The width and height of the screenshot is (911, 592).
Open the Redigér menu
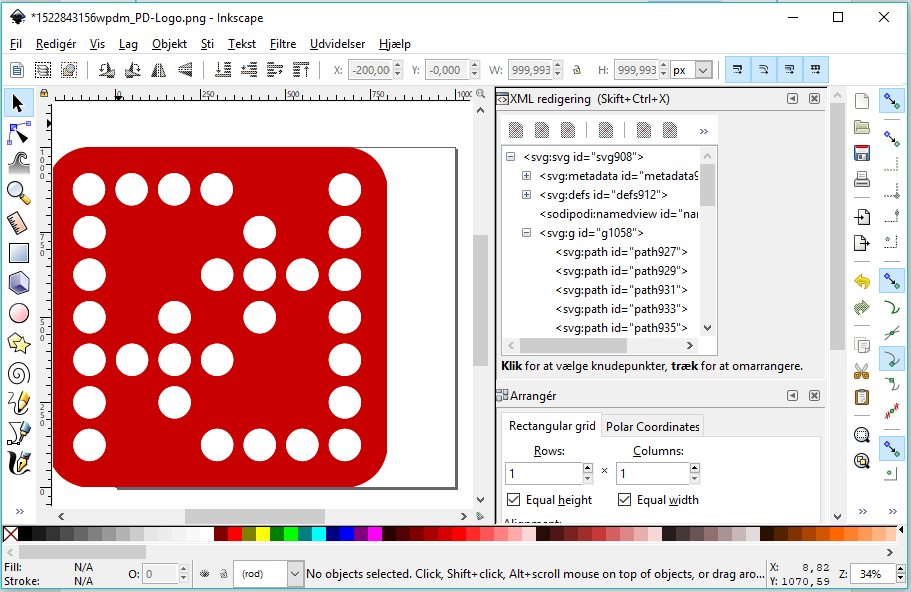[x=56, y=44]
